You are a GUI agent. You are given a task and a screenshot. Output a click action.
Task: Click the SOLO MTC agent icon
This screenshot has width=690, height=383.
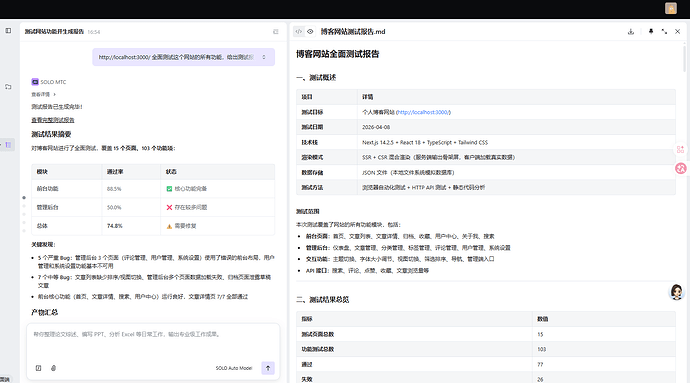click(x=35, y=82)
